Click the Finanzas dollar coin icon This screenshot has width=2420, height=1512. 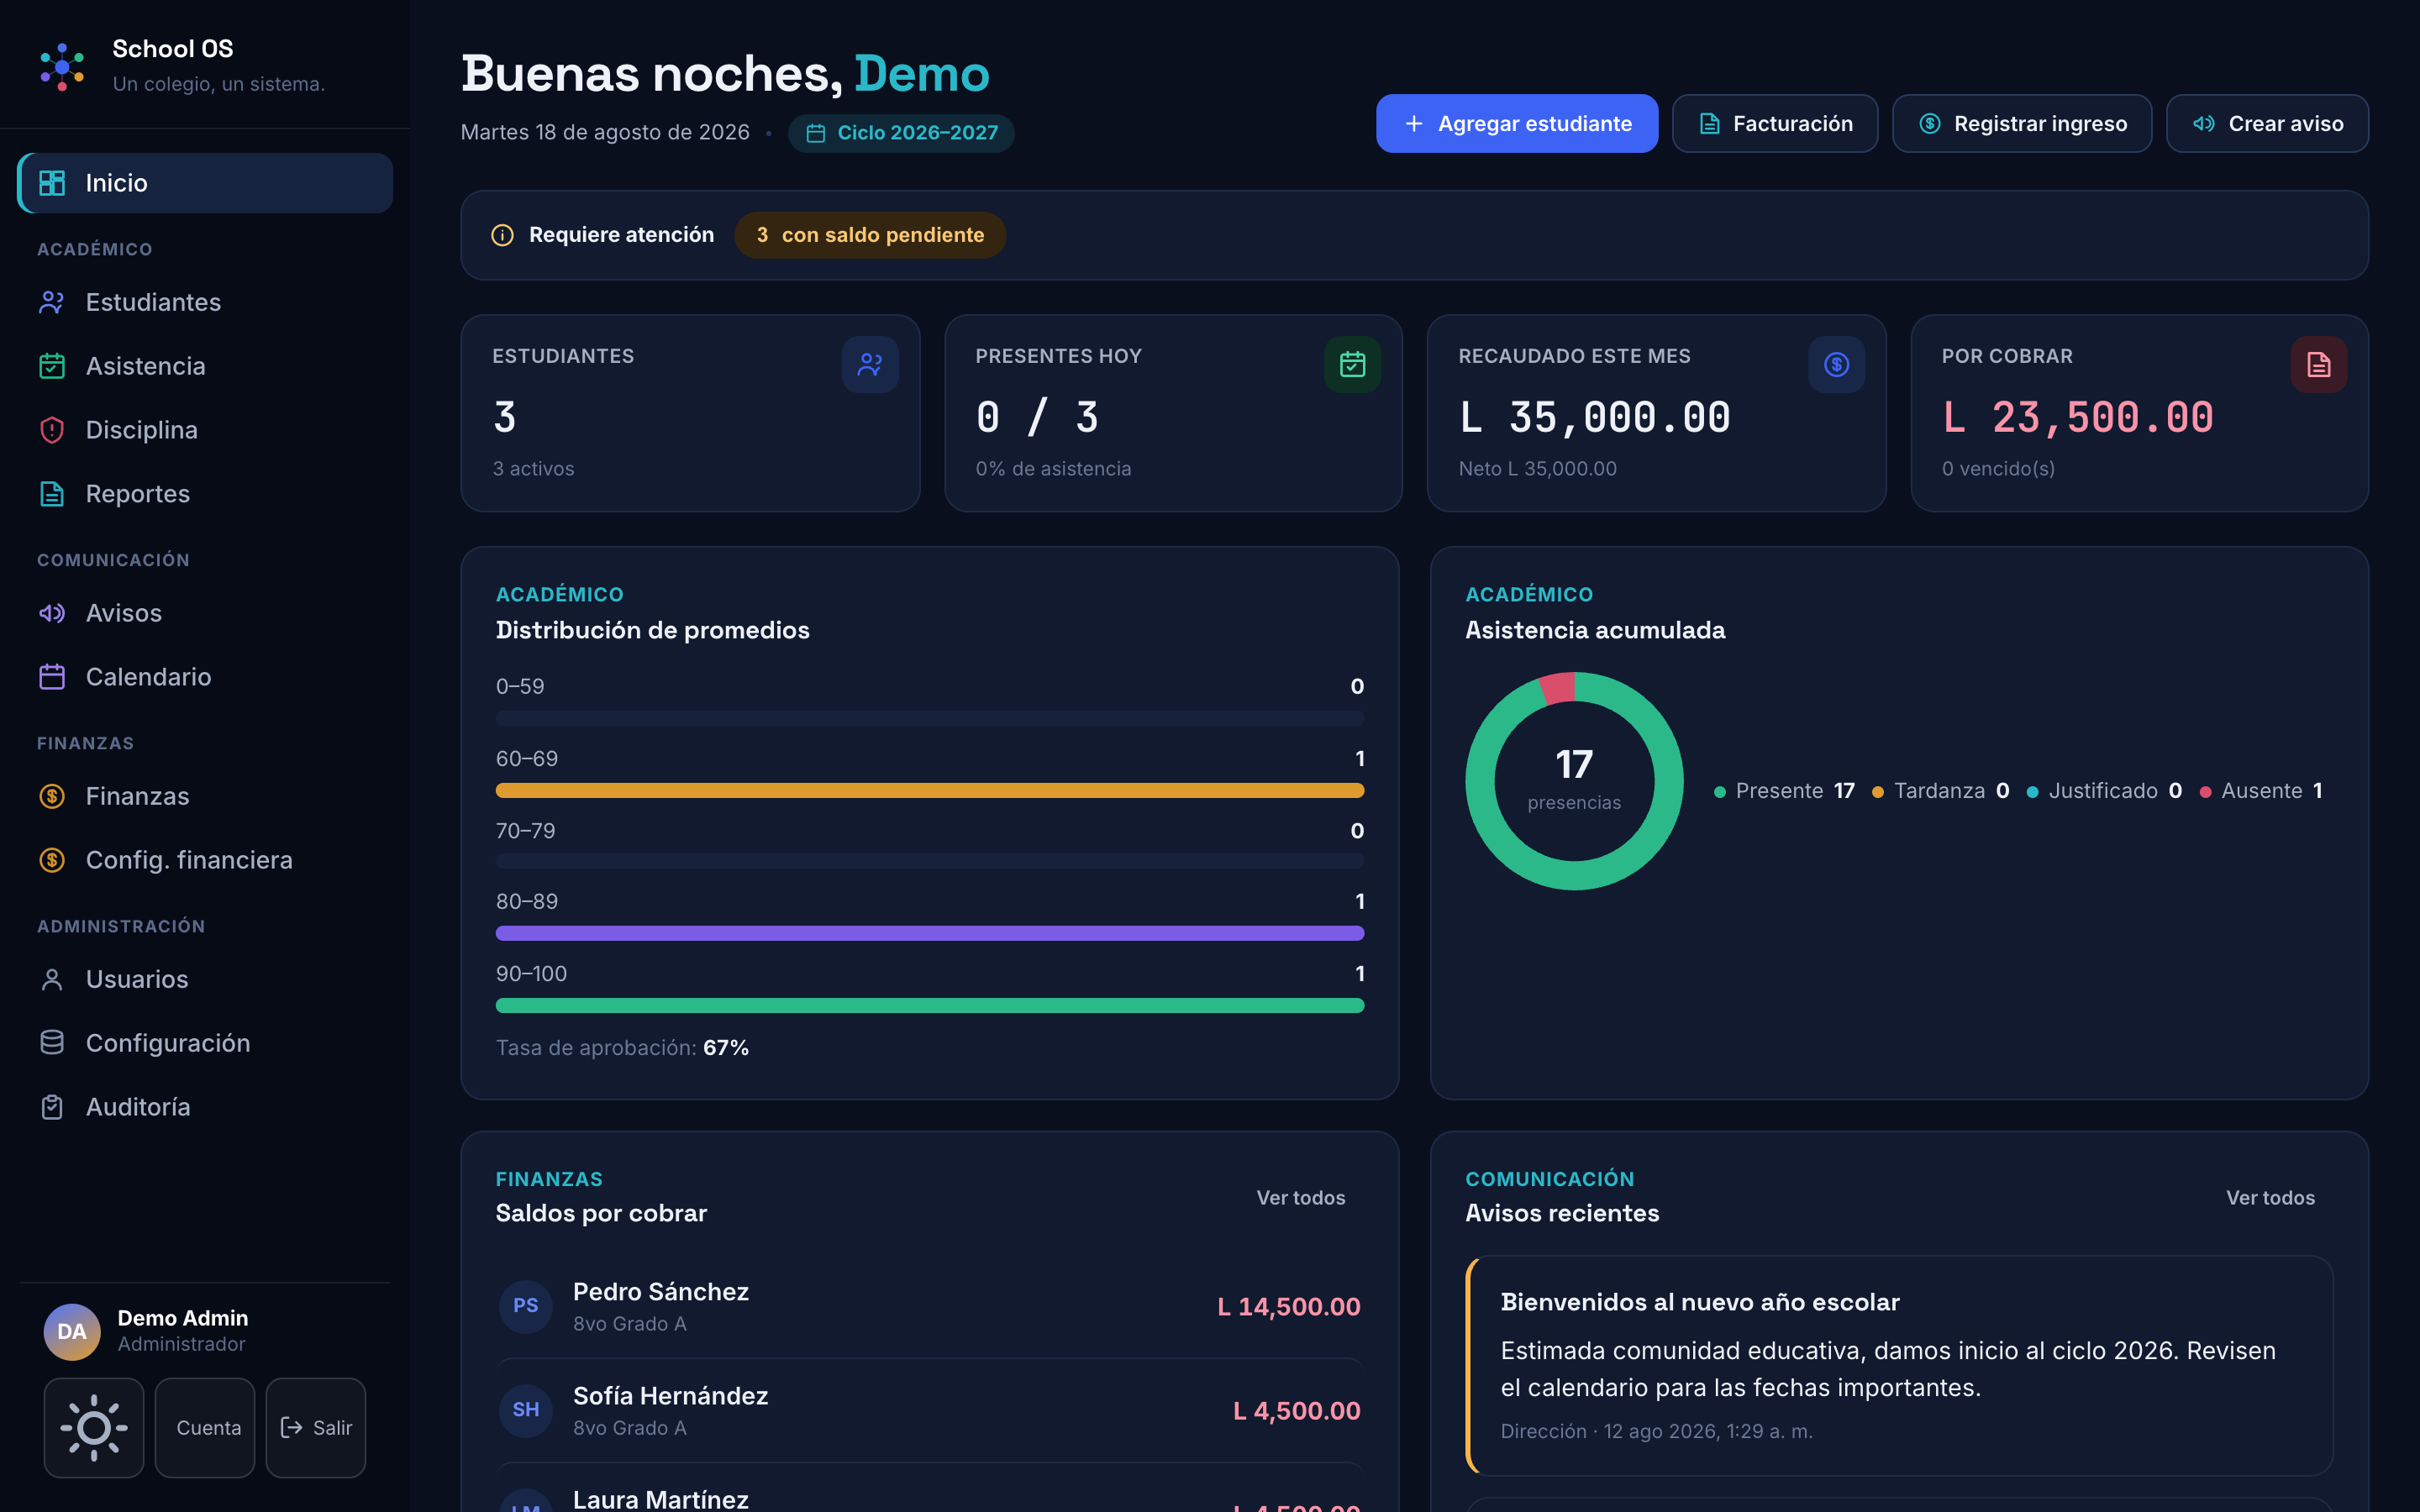pyautogui.click(x=52, y=796)
